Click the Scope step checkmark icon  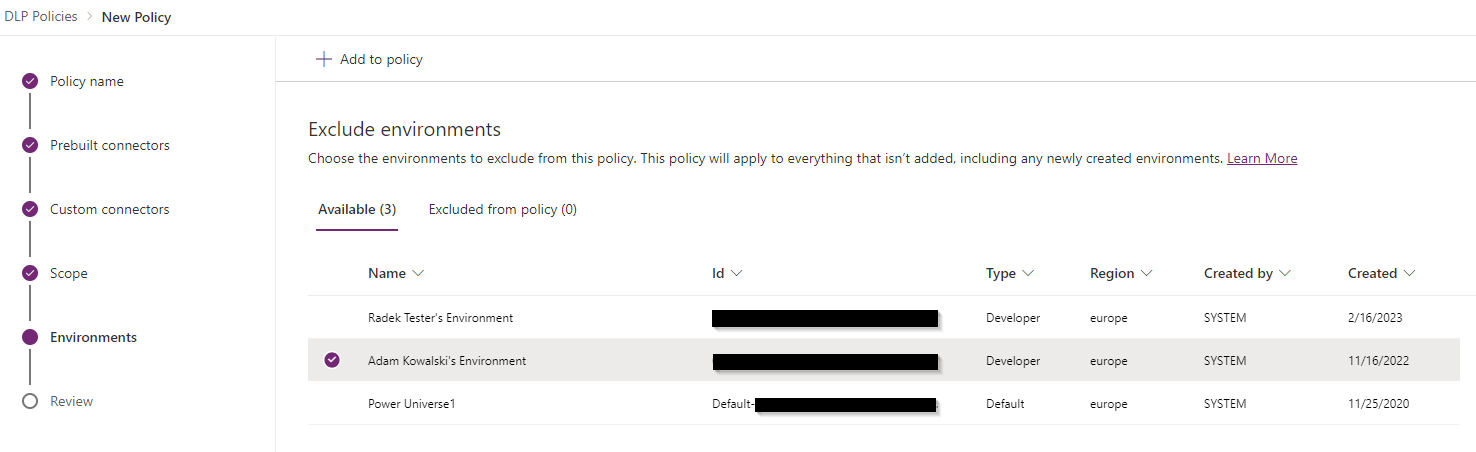pyautogui.click(x=30, y=273)
